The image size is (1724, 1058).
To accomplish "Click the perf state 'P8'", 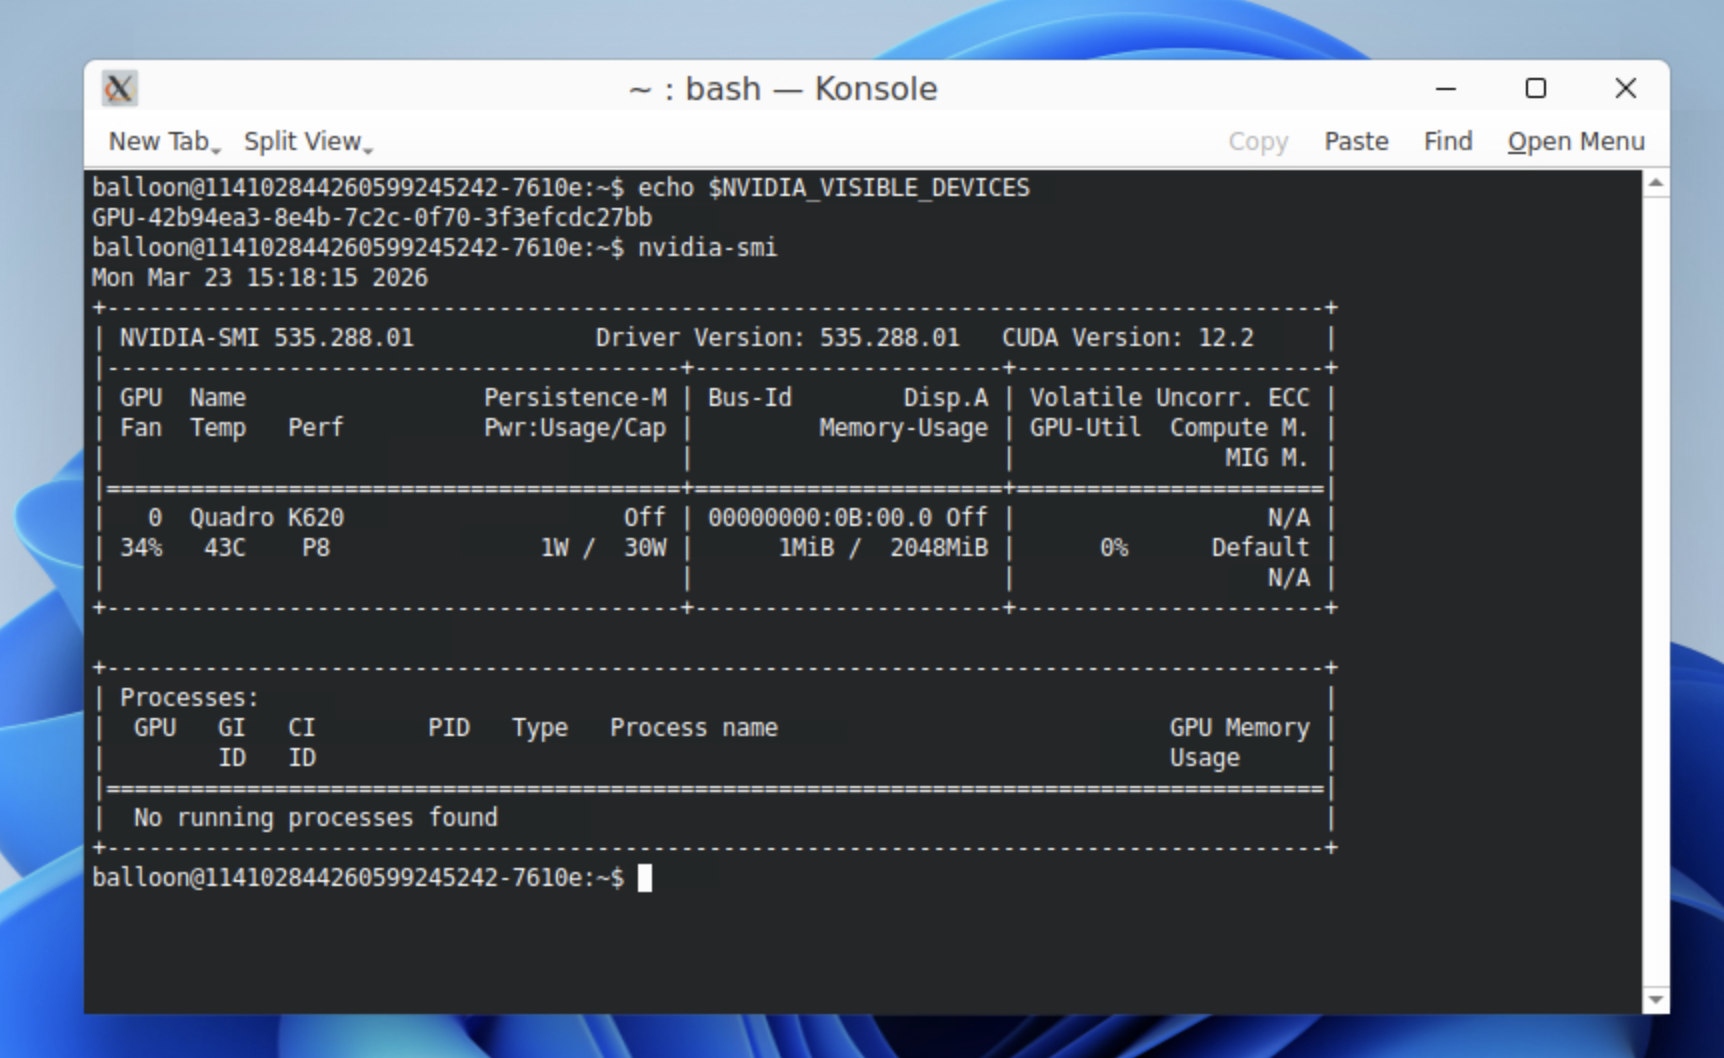I will pyautogui.click(x=316, y=548).
